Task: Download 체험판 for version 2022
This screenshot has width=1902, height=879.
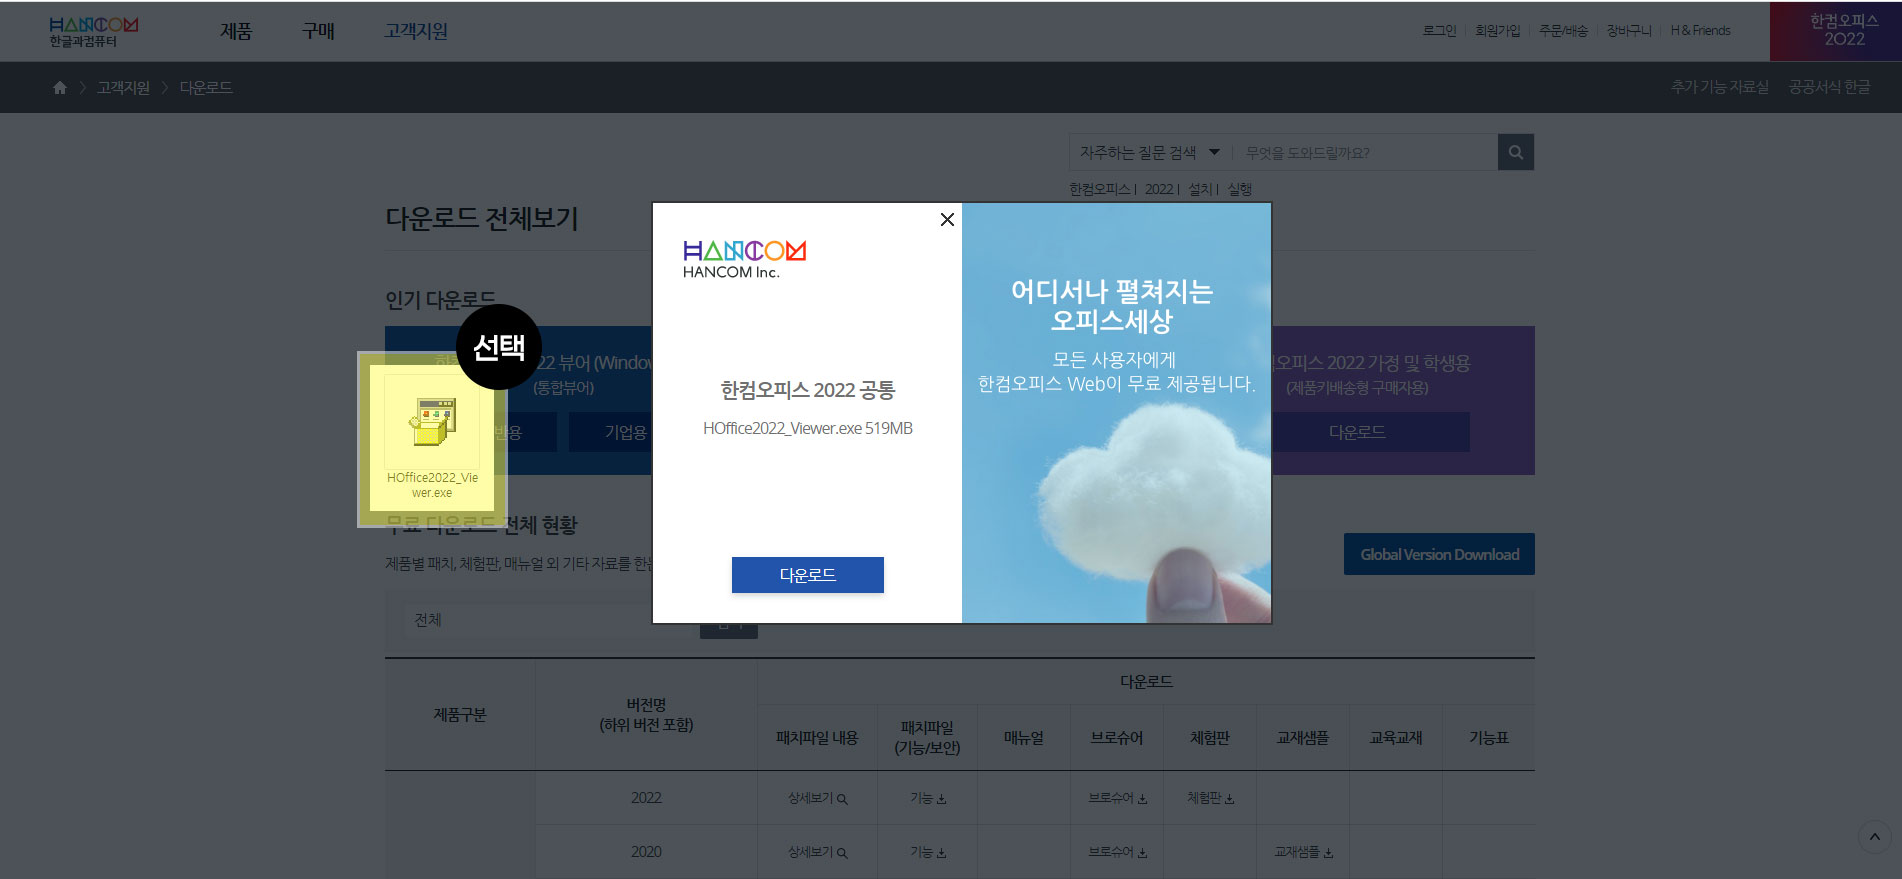Action: [1210, 798]
